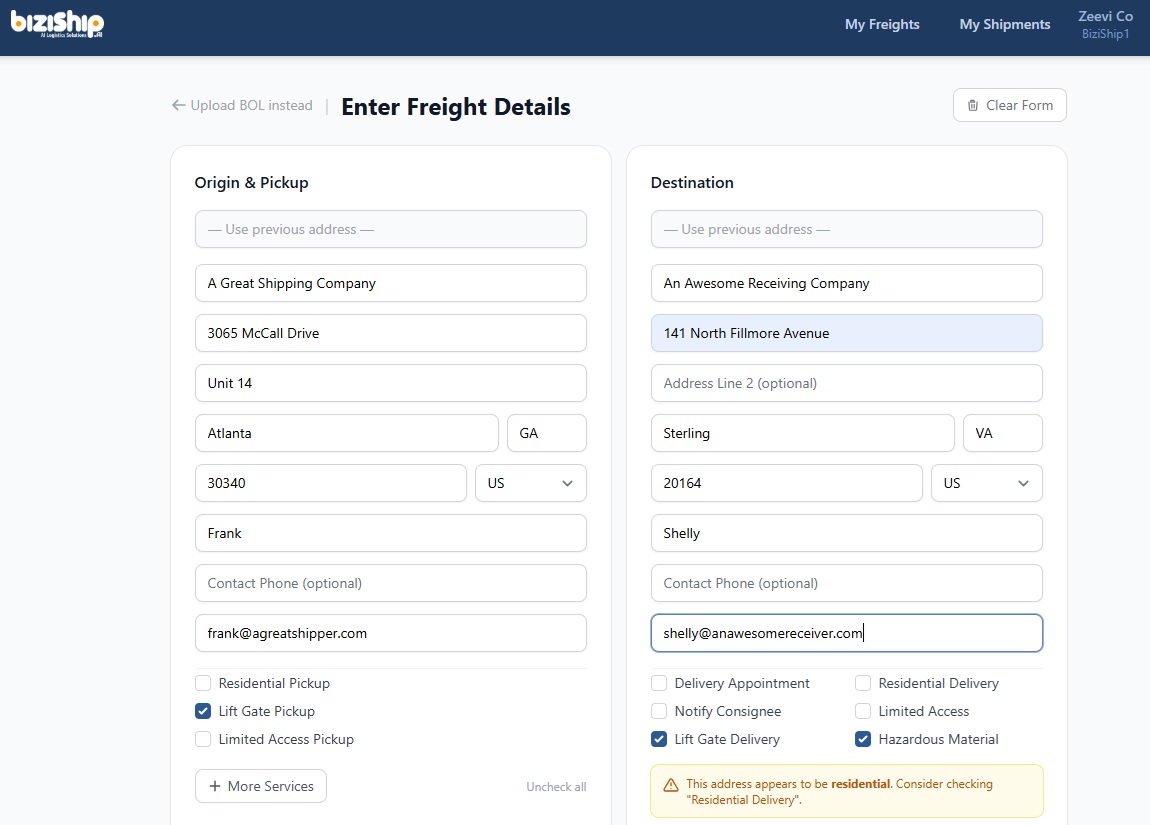Open My Freights page
The image size is (1150, 825).
tap(882, 24)
